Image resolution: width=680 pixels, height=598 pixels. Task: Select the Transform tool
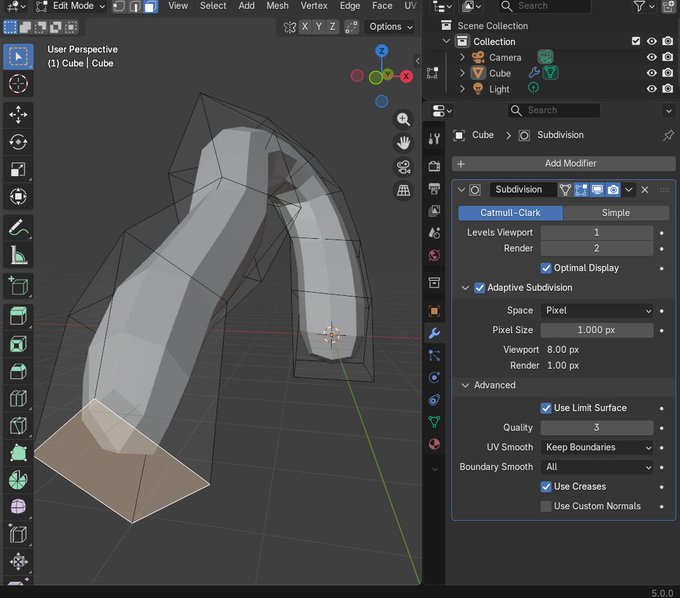pos(18,196)
